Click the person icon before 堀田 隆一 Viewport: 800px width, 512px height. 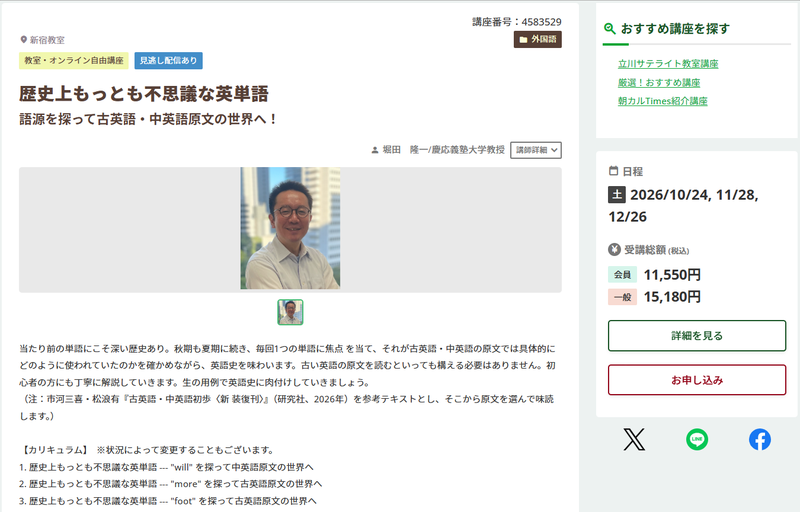374,150
